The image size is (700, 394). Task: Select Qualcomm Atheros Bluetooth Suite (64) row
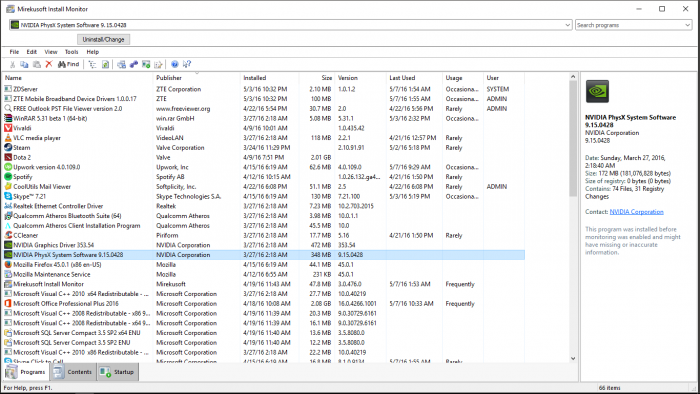tap(264, 216)
